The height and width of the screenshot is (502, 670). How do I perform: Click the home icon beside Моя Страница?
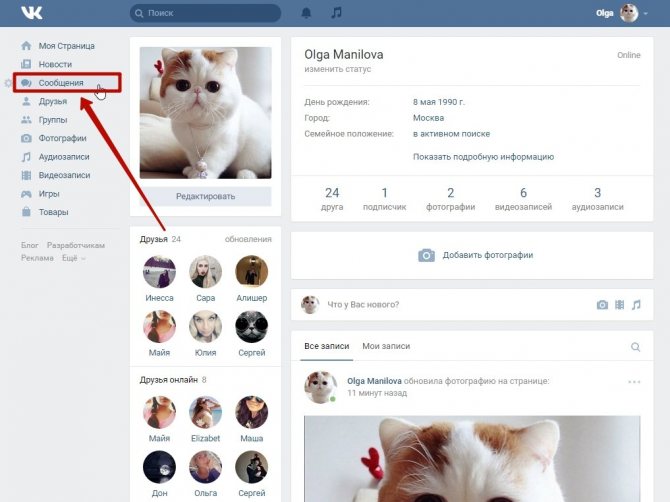coord(26,46)
